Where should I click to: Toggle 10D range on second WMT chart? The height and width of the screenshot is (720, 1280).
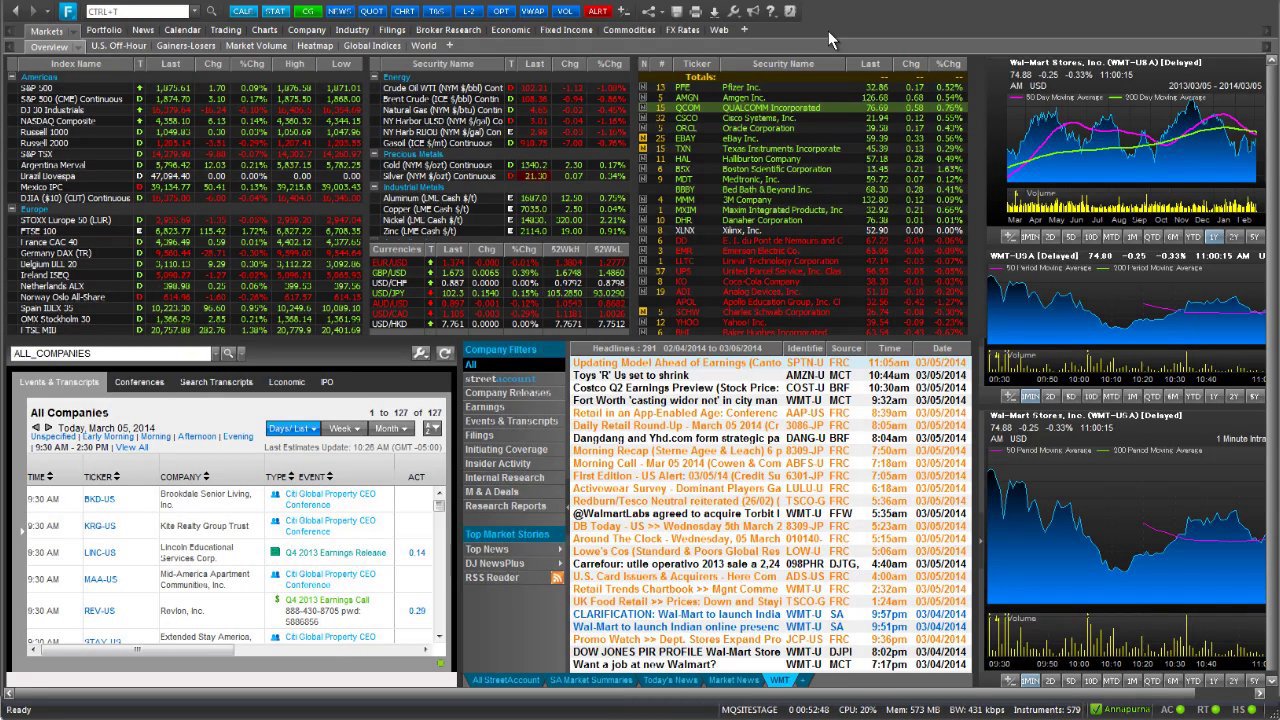click(x=1091, y=396)
